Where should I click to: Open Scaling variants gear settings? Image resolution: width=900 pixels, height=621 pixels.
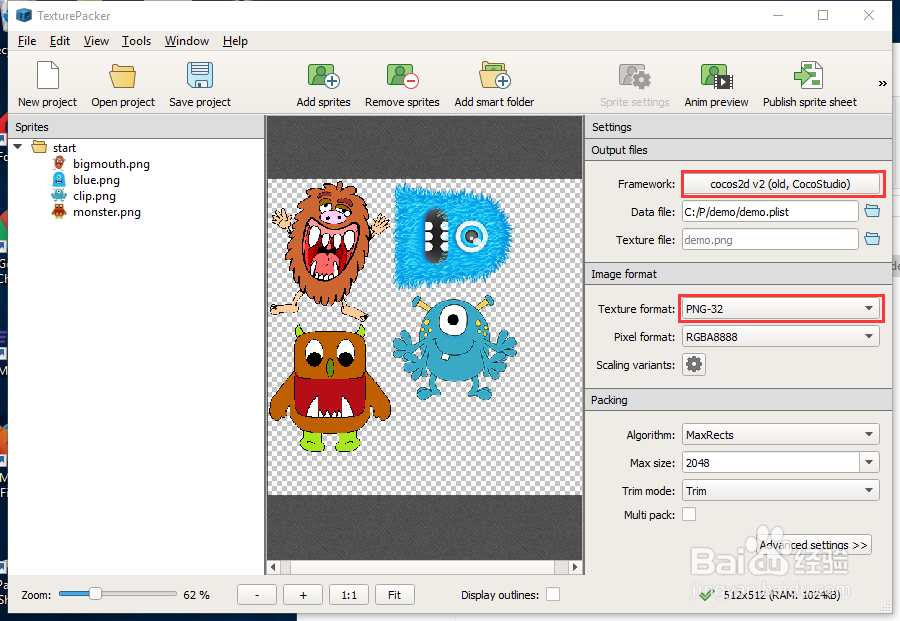point(694,364)
